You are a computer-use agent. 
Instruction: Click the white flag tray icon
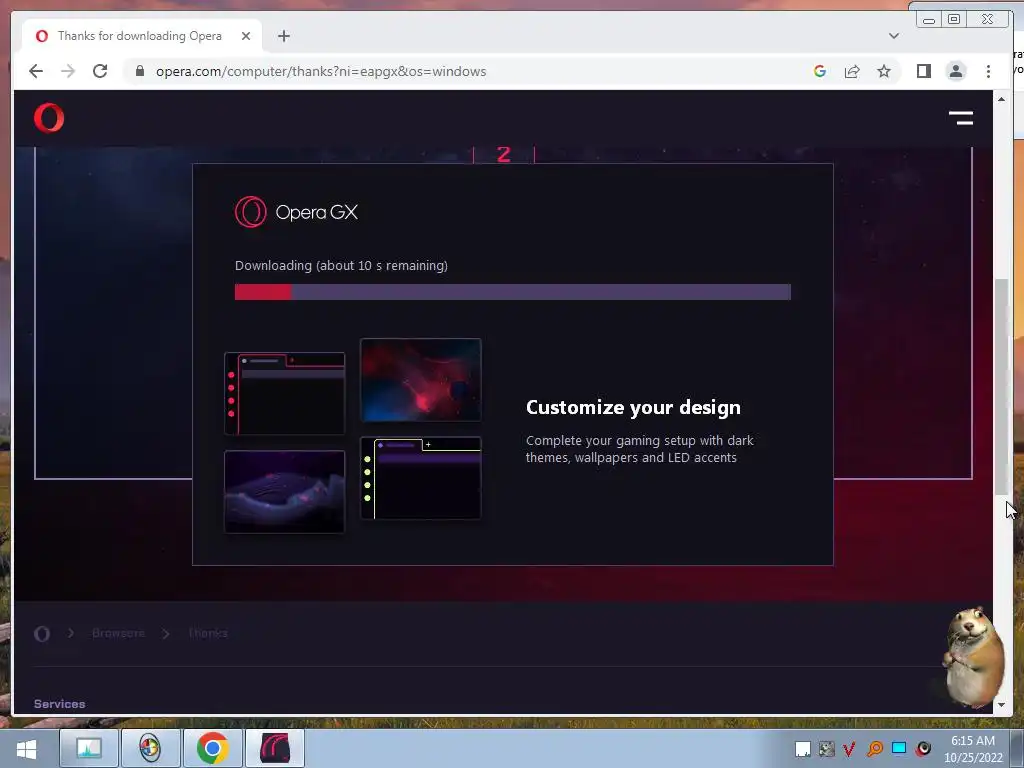(803, 748)
